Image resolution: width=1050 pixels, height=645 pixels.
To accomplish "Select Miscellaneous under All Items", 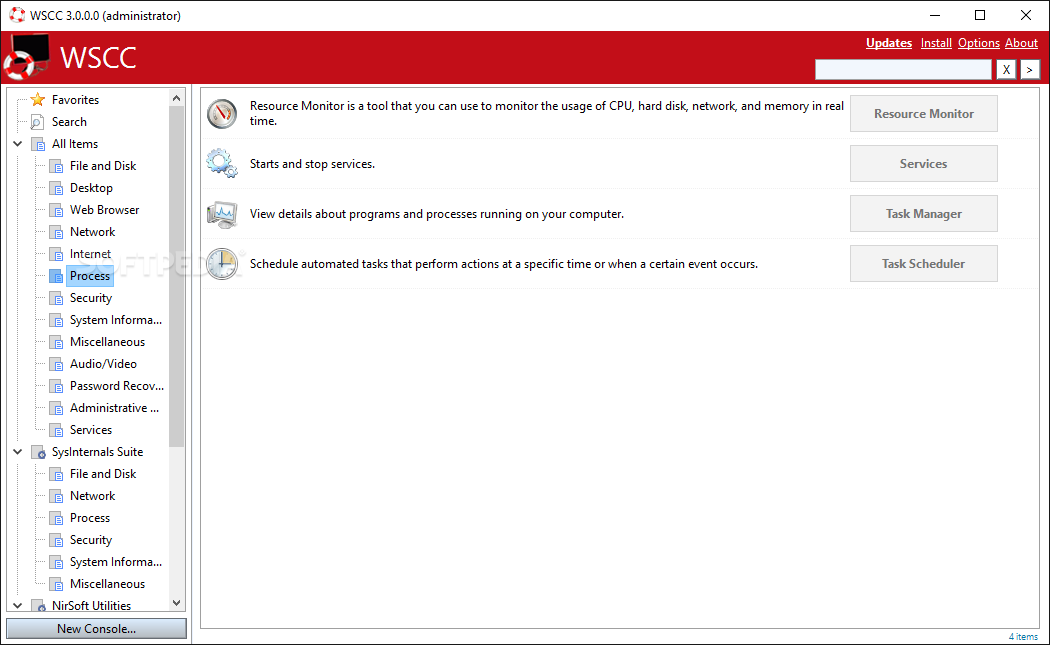I will (107, 342).
